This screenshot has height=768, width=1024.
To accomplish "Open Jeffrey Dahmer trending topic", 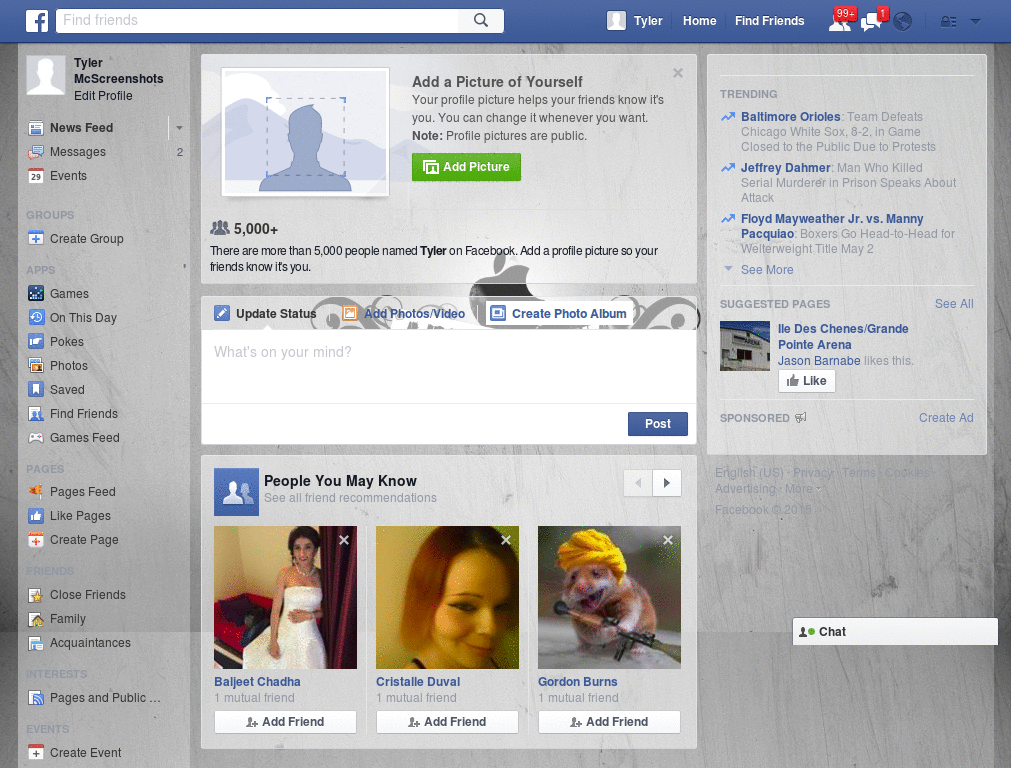I will click(x=786, y=168).
